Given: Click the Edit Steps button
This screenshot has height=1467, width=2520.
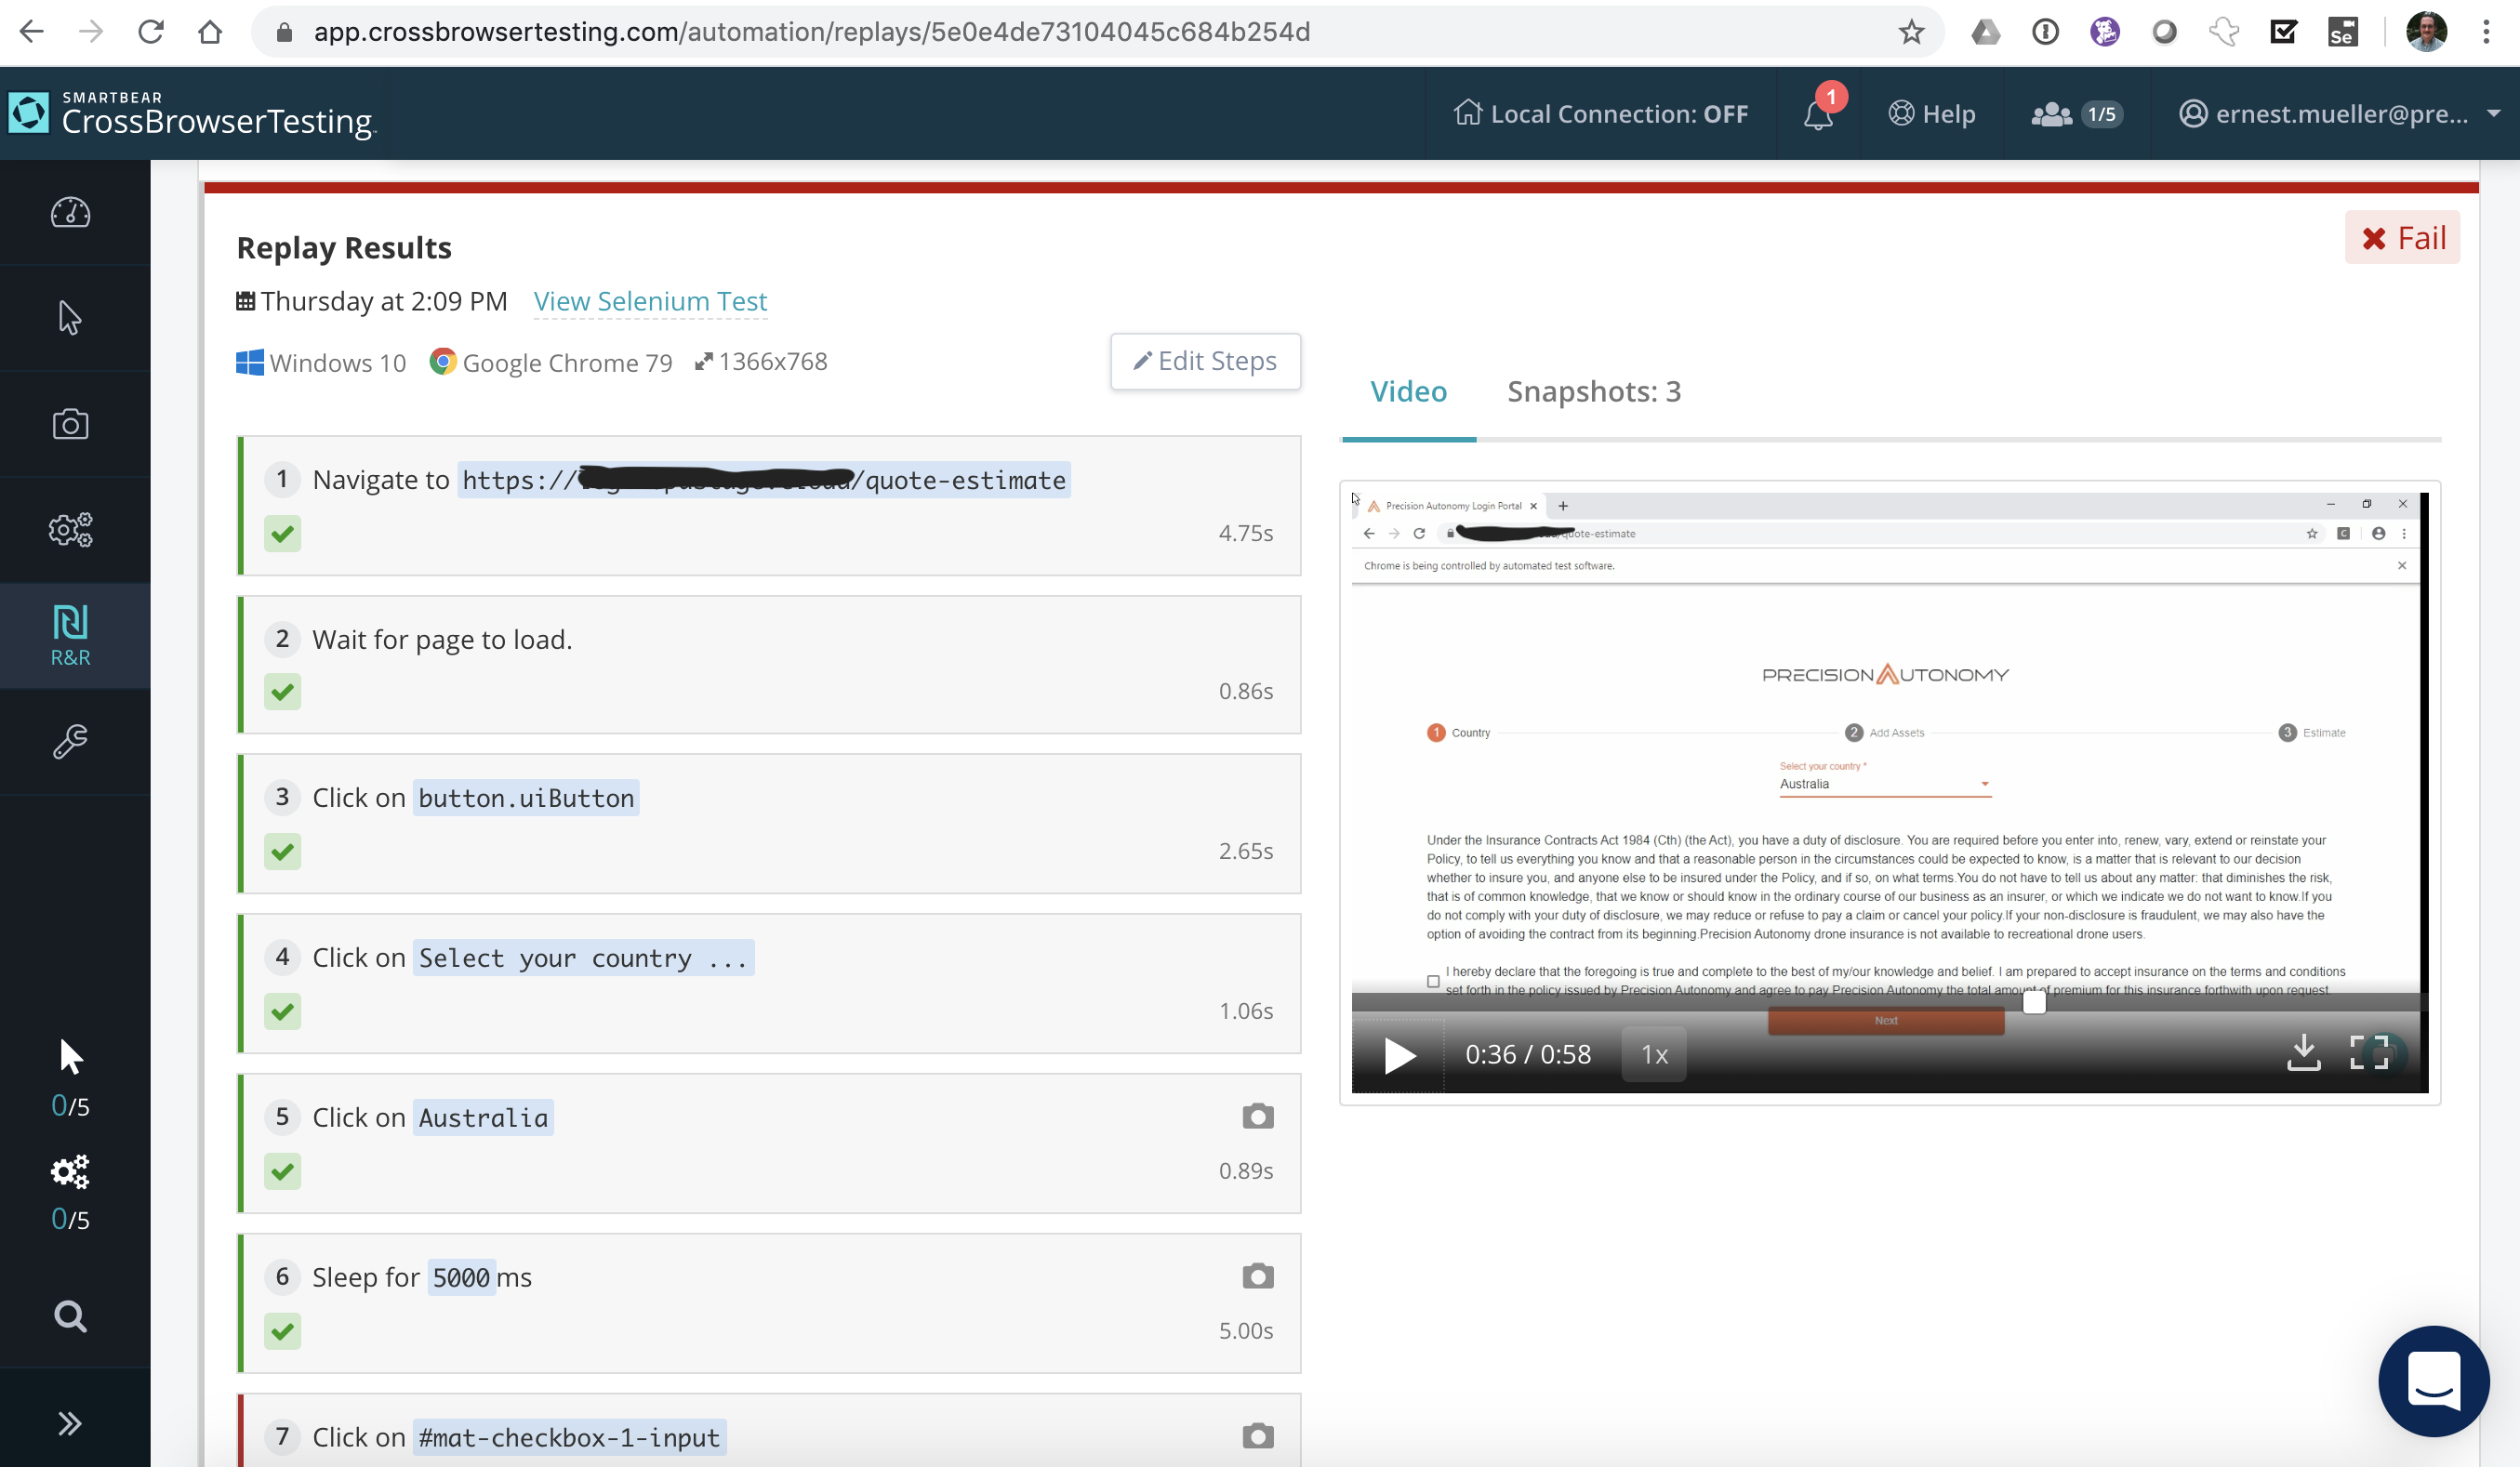Looking at the screenshot, I should [1205, 361].
